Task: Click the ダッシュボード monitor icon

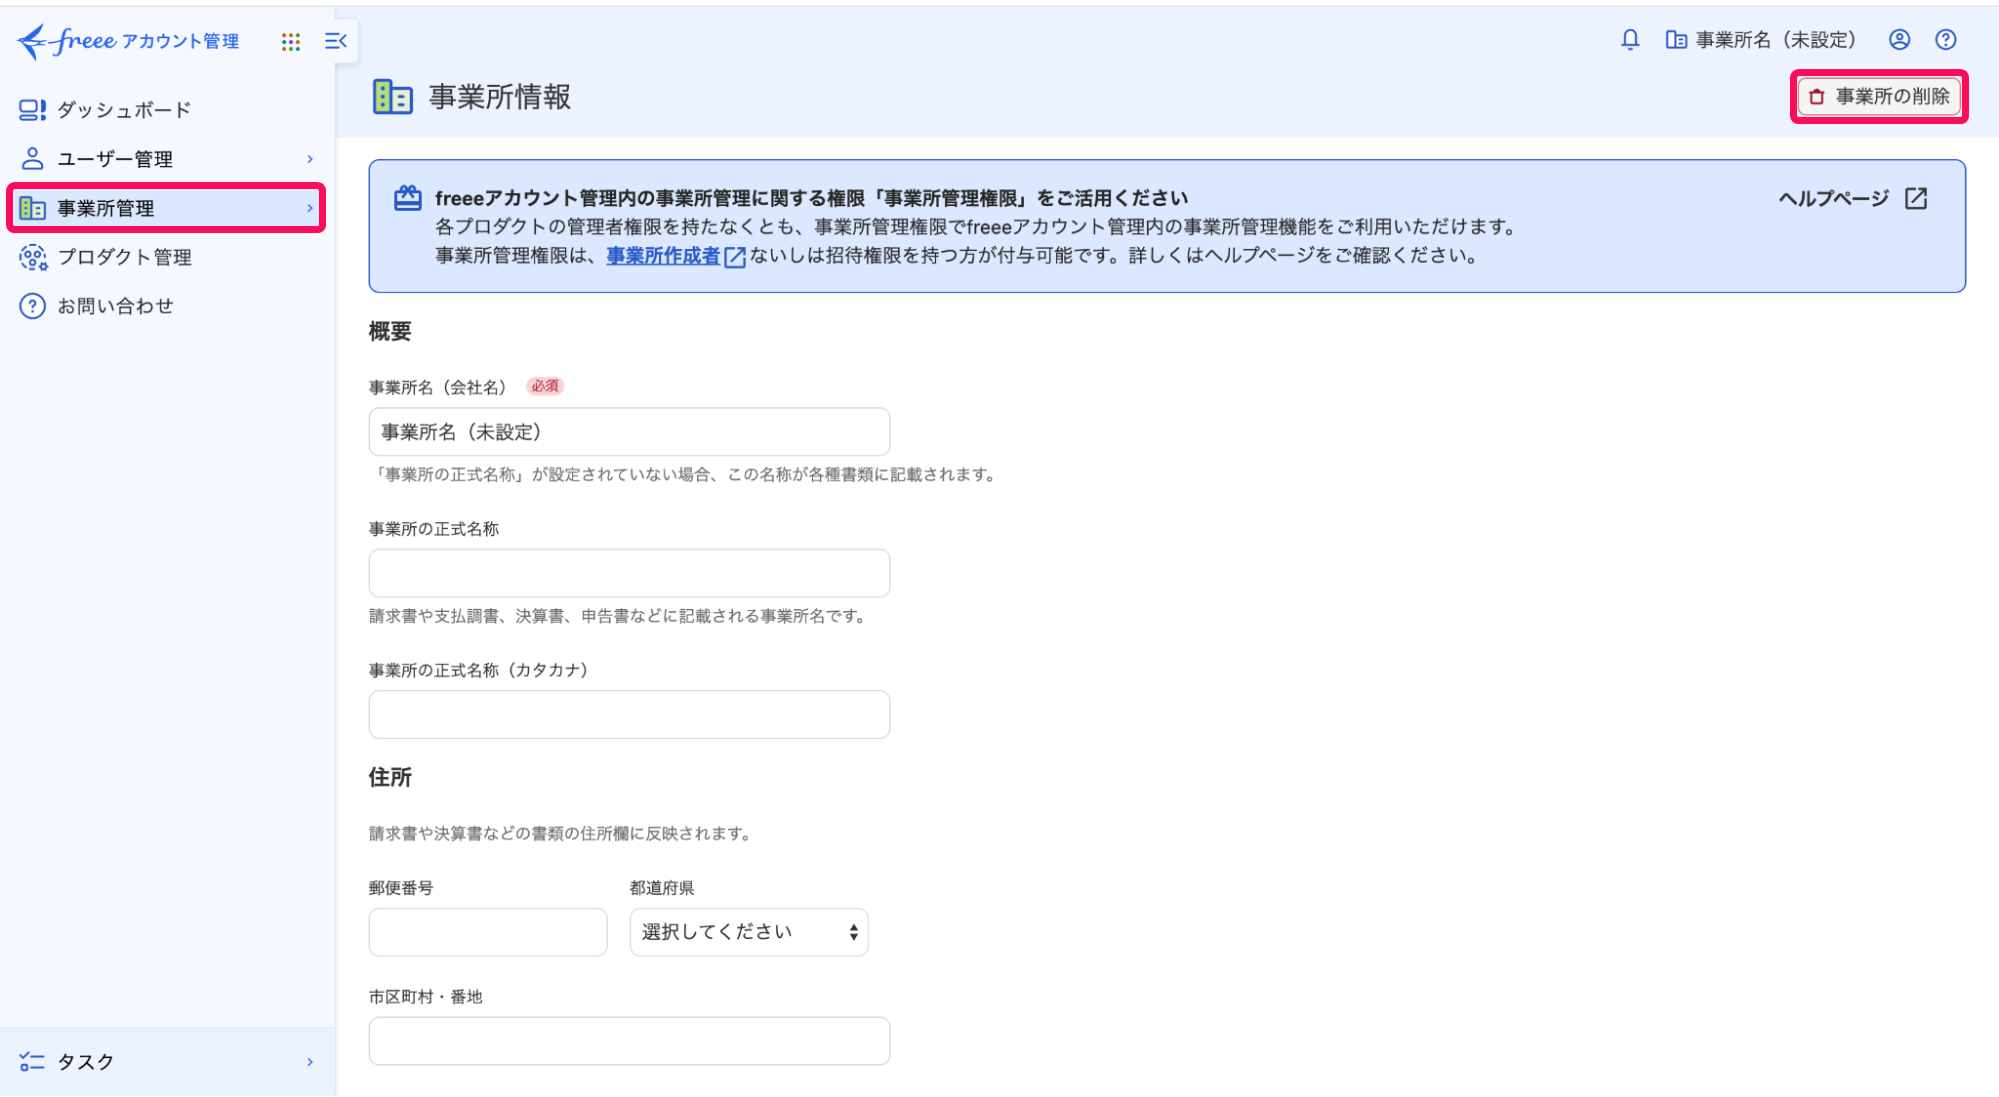Action: [32, 110]
